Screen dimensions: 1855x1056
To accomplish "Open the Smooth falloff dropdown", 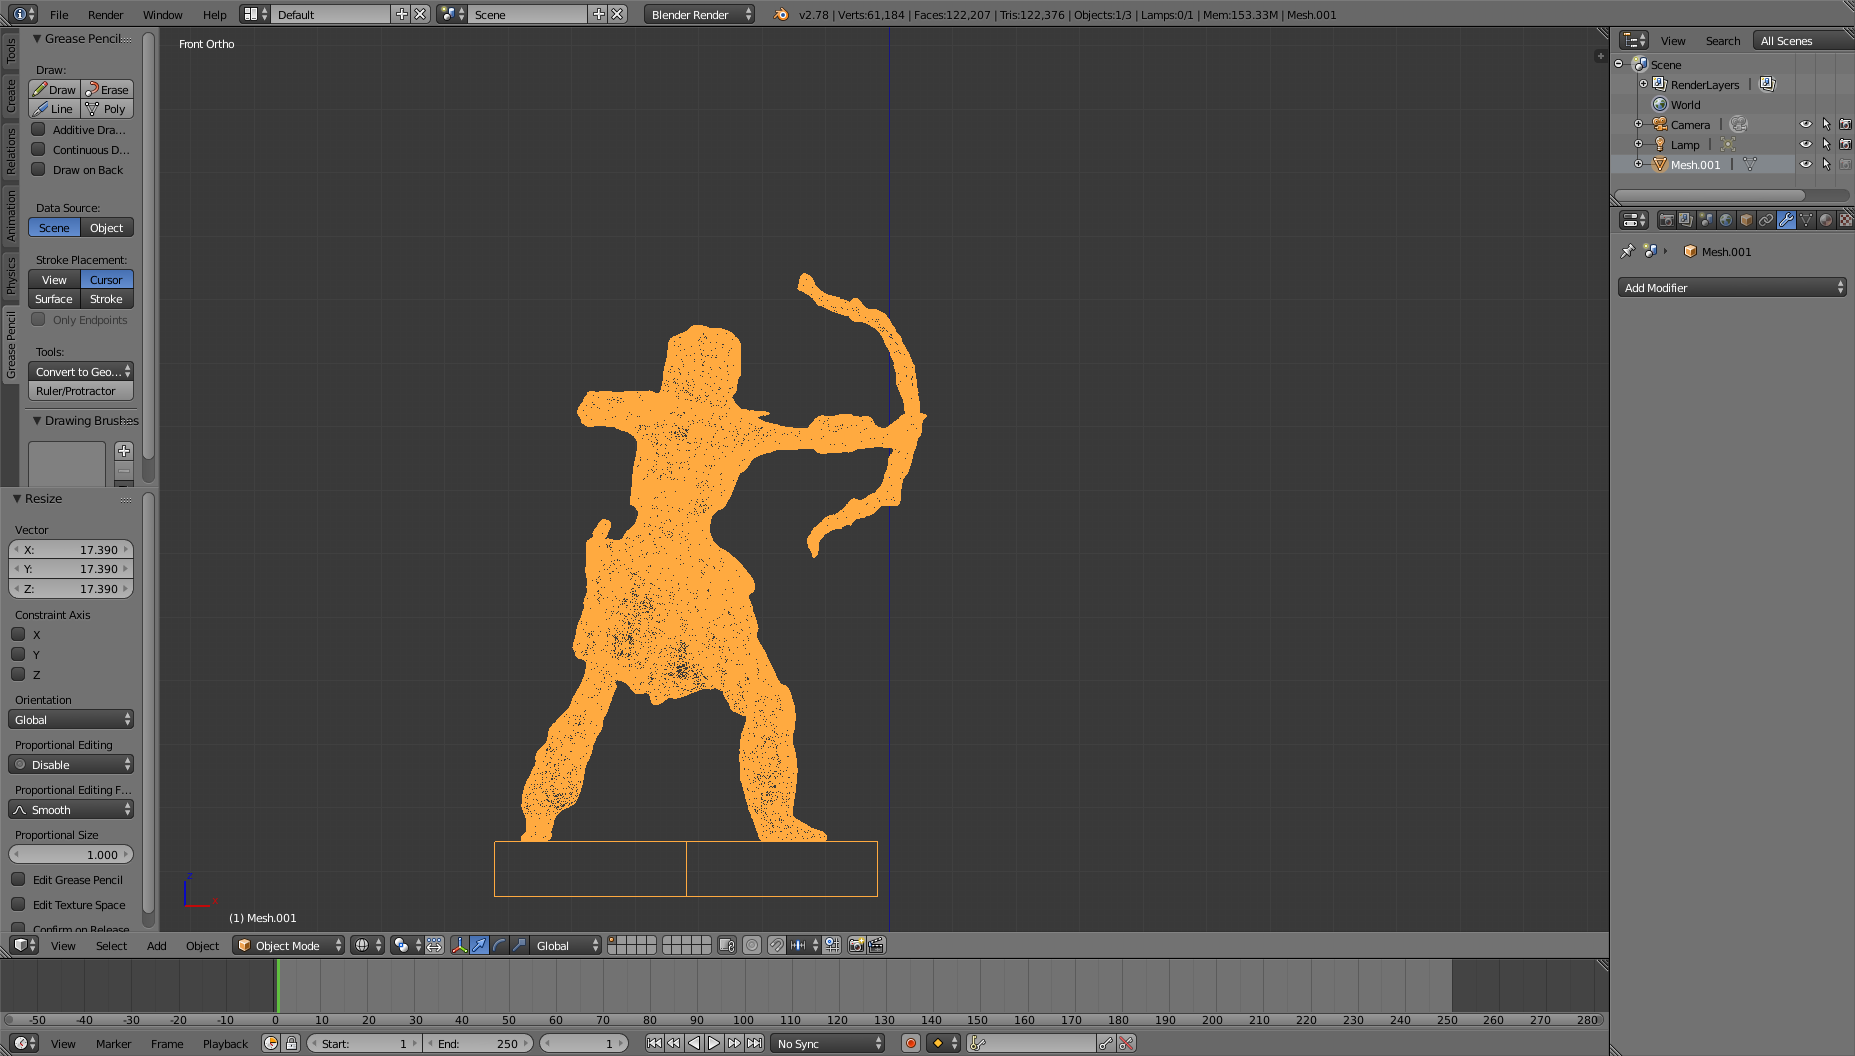I will 71,809.
